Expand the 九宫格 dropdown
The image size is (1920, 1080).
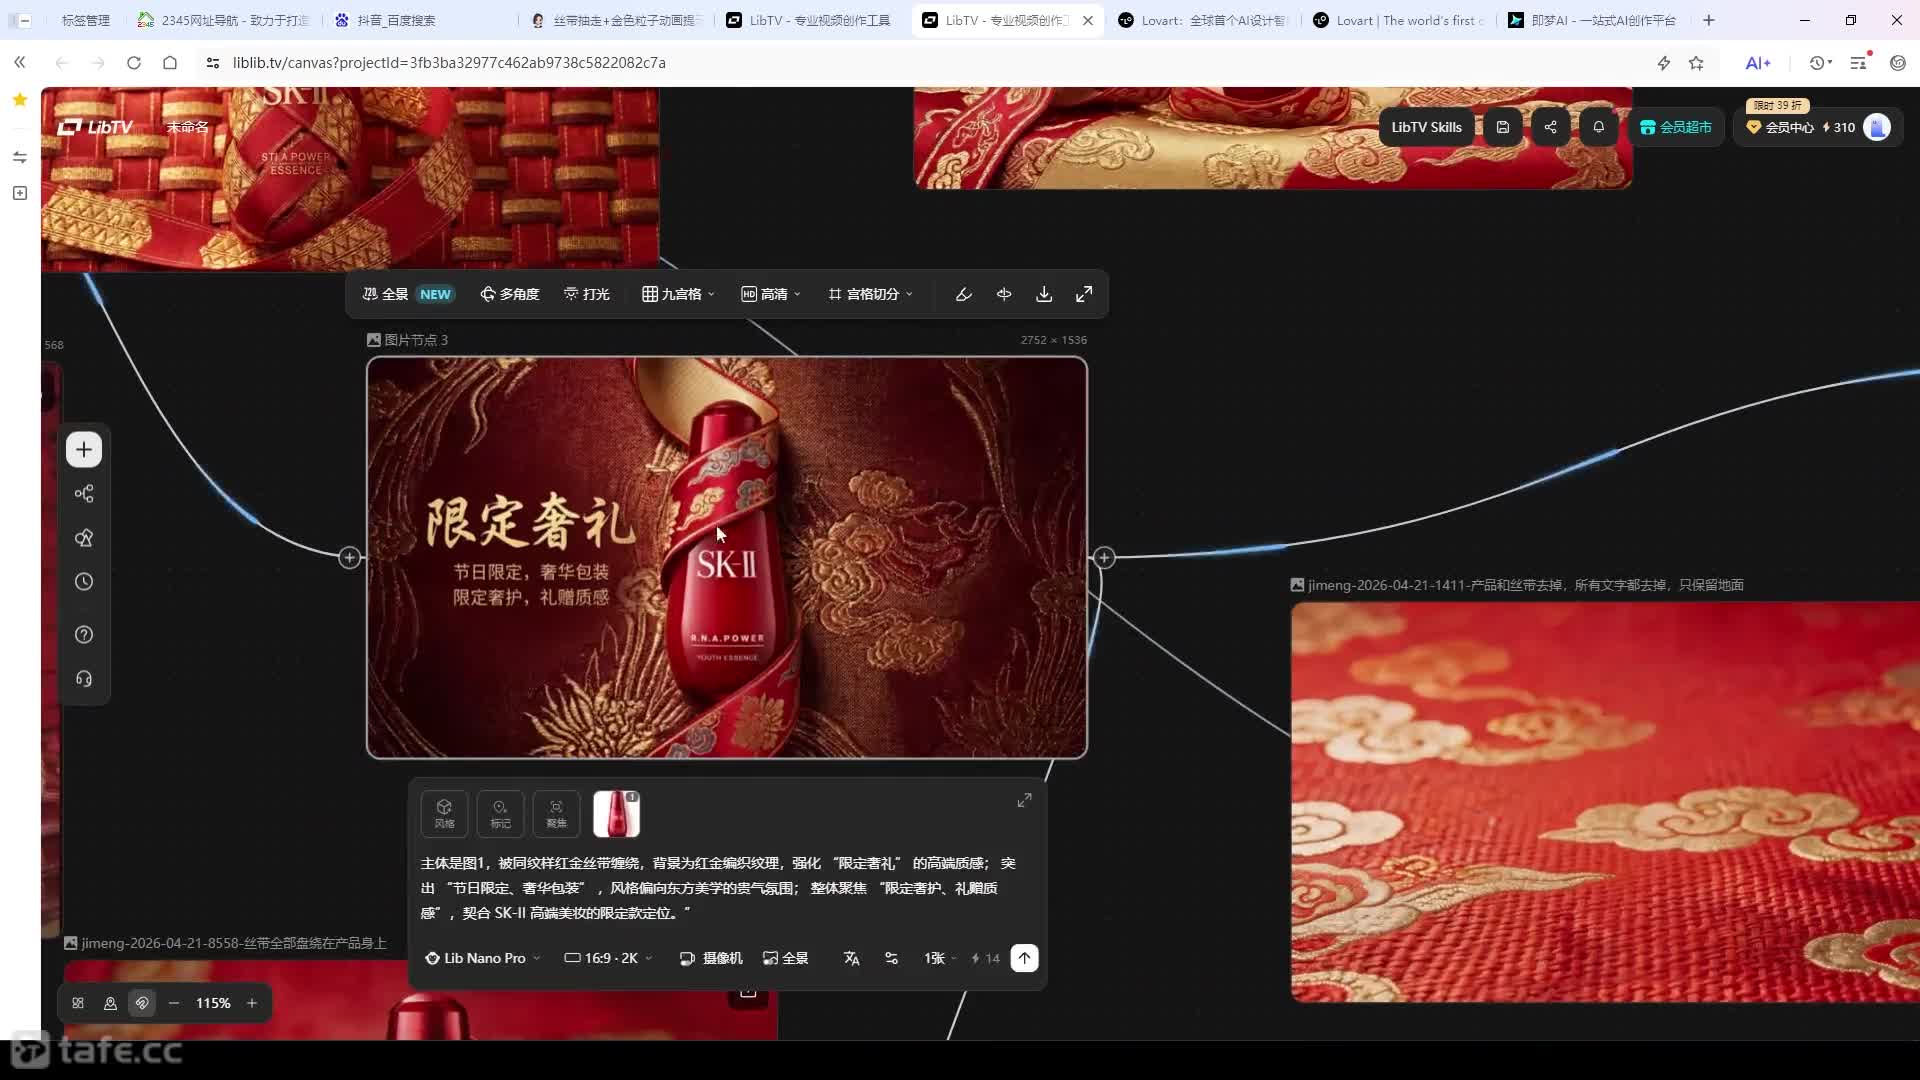pos(678,294)
